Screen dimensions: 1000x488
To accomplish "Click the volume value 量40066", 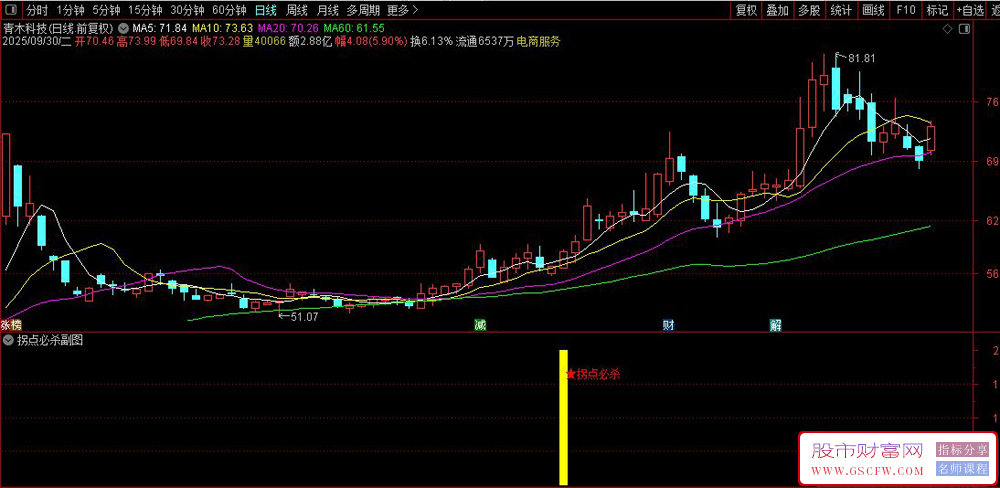I will tap(263, 41).
